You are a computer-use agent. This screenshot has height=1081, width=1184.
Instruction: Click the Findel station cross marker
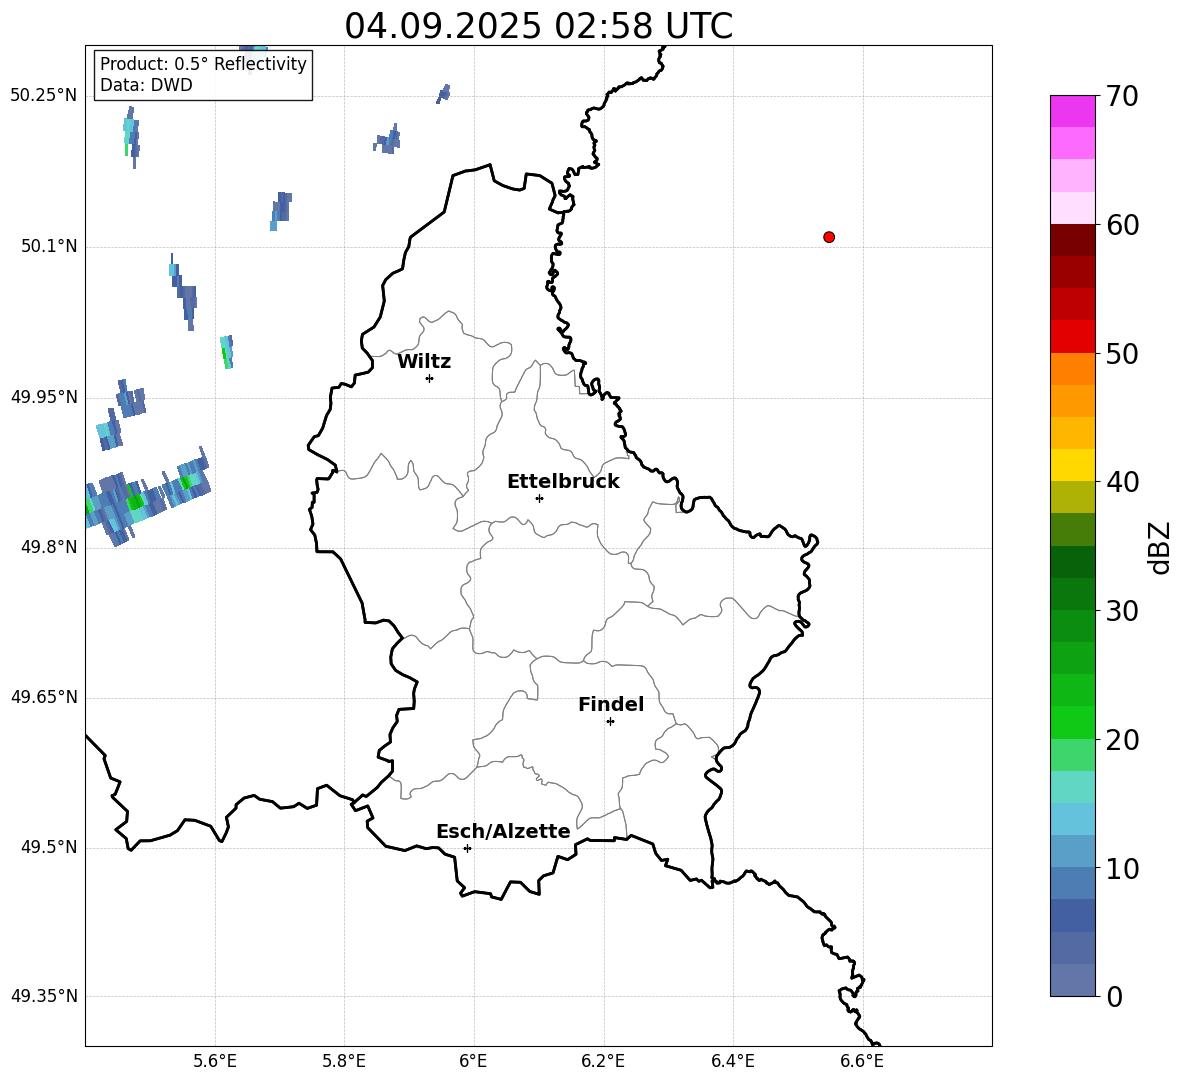coord(610,722)
